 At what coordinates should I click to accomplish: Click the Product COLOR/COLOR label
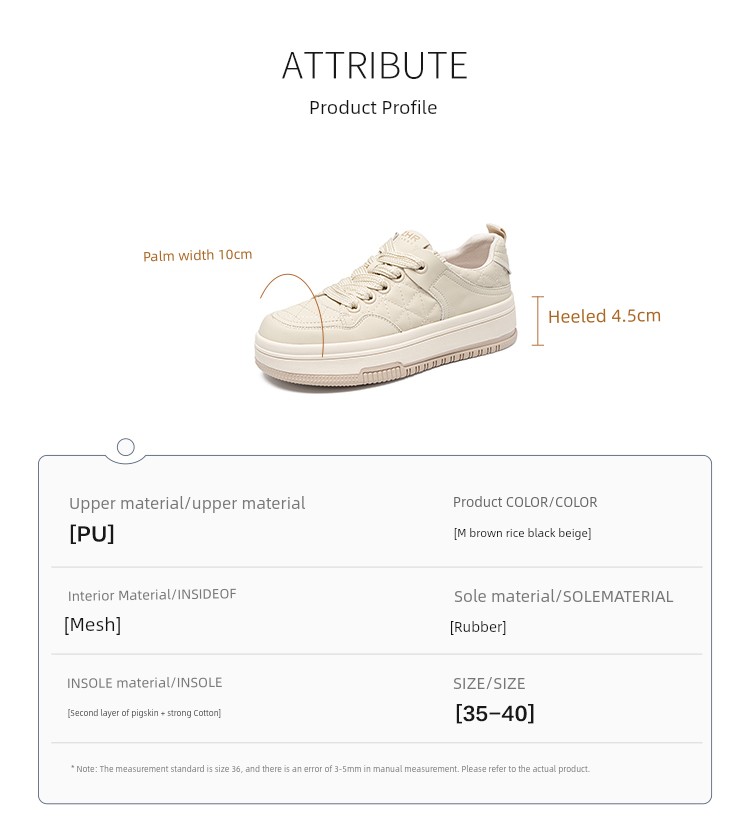pyautogui.click(x=525, y=502)
